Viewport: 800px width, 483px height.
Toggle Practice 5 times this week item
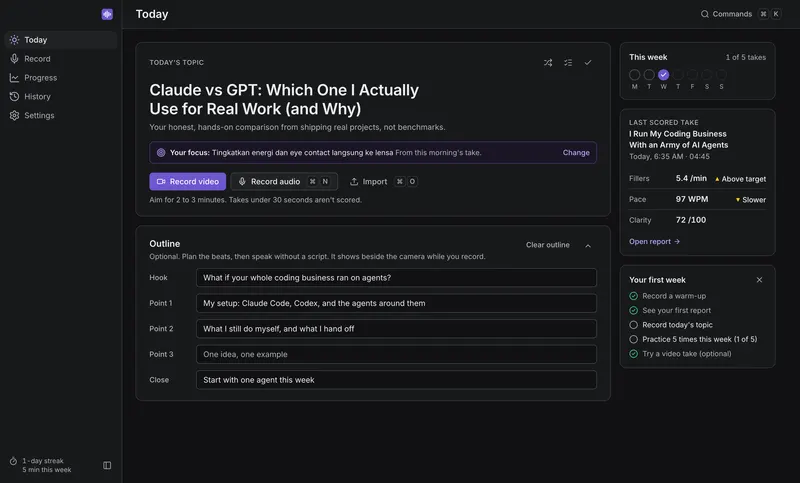pyautogui.click(x=693, y=339)
